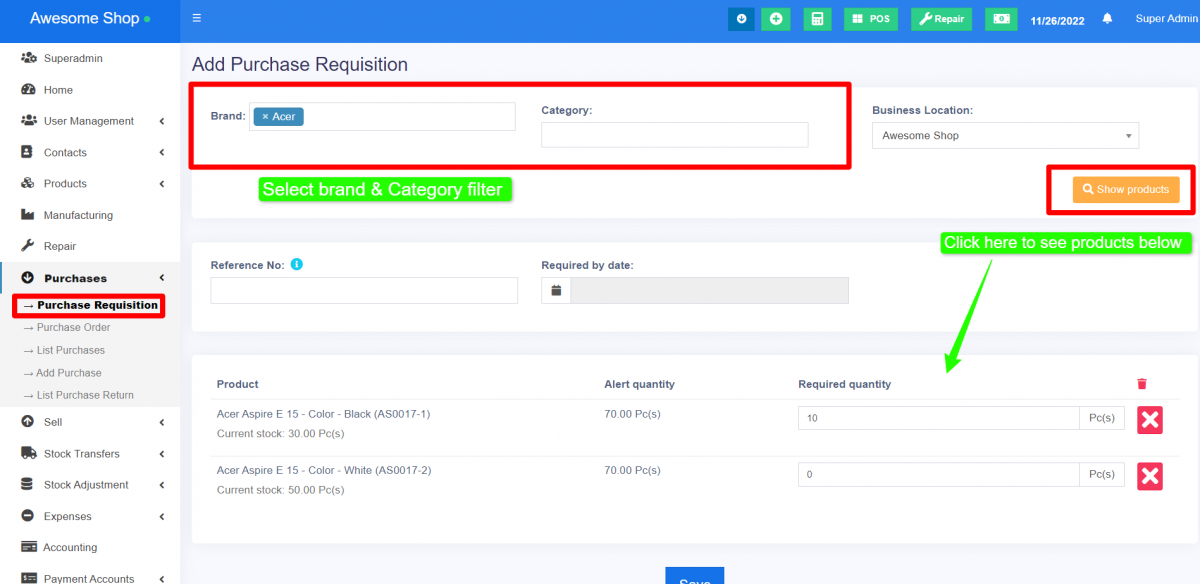Click the notification bell icon
Screen dimensions: 1200x584
(1107, 18)
